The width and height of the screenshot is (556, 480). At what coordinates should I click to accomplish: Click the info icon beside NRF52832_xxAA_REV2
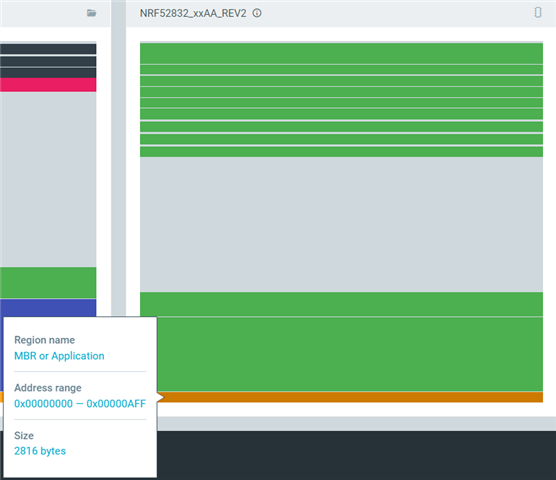pyautogui.click(x=257, y=13)
